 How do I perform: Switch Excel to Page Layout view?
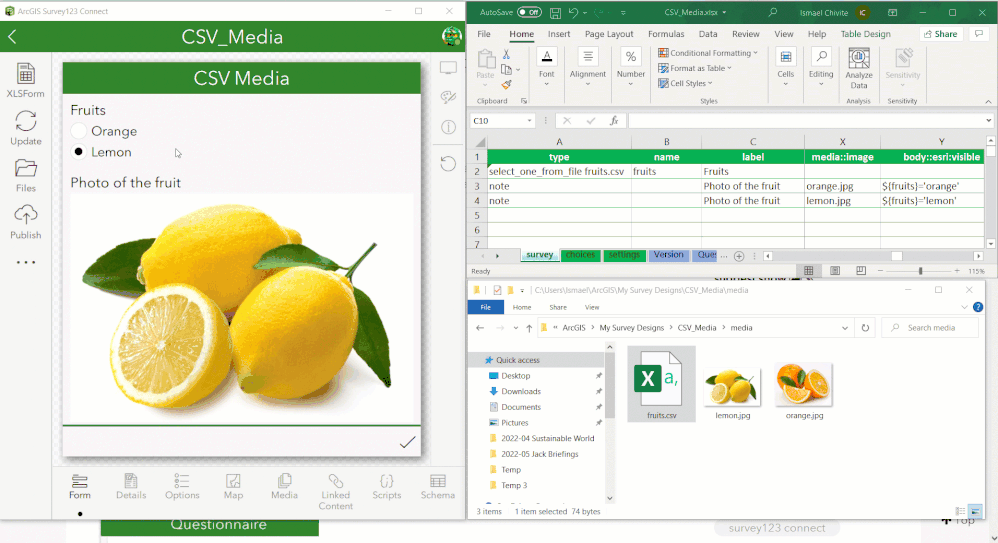[x=835, y=271]
